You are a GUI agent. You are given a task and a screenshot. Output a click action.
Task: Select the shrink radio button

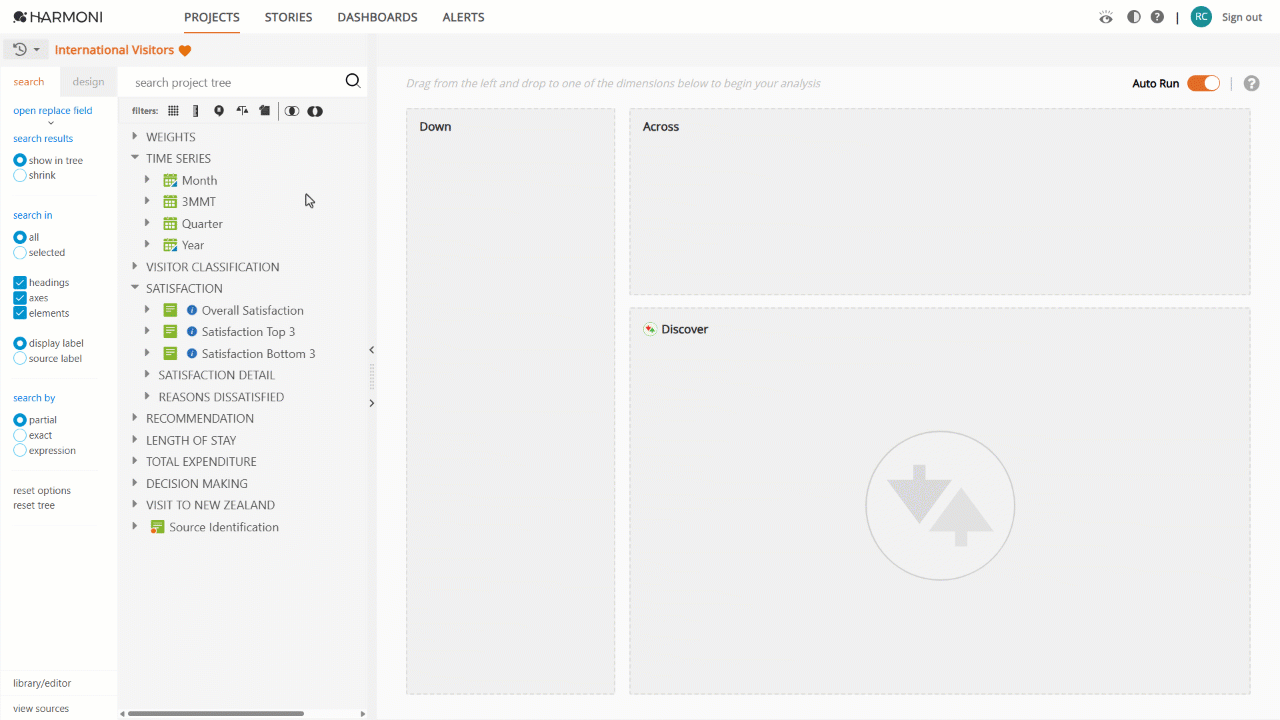20,176
